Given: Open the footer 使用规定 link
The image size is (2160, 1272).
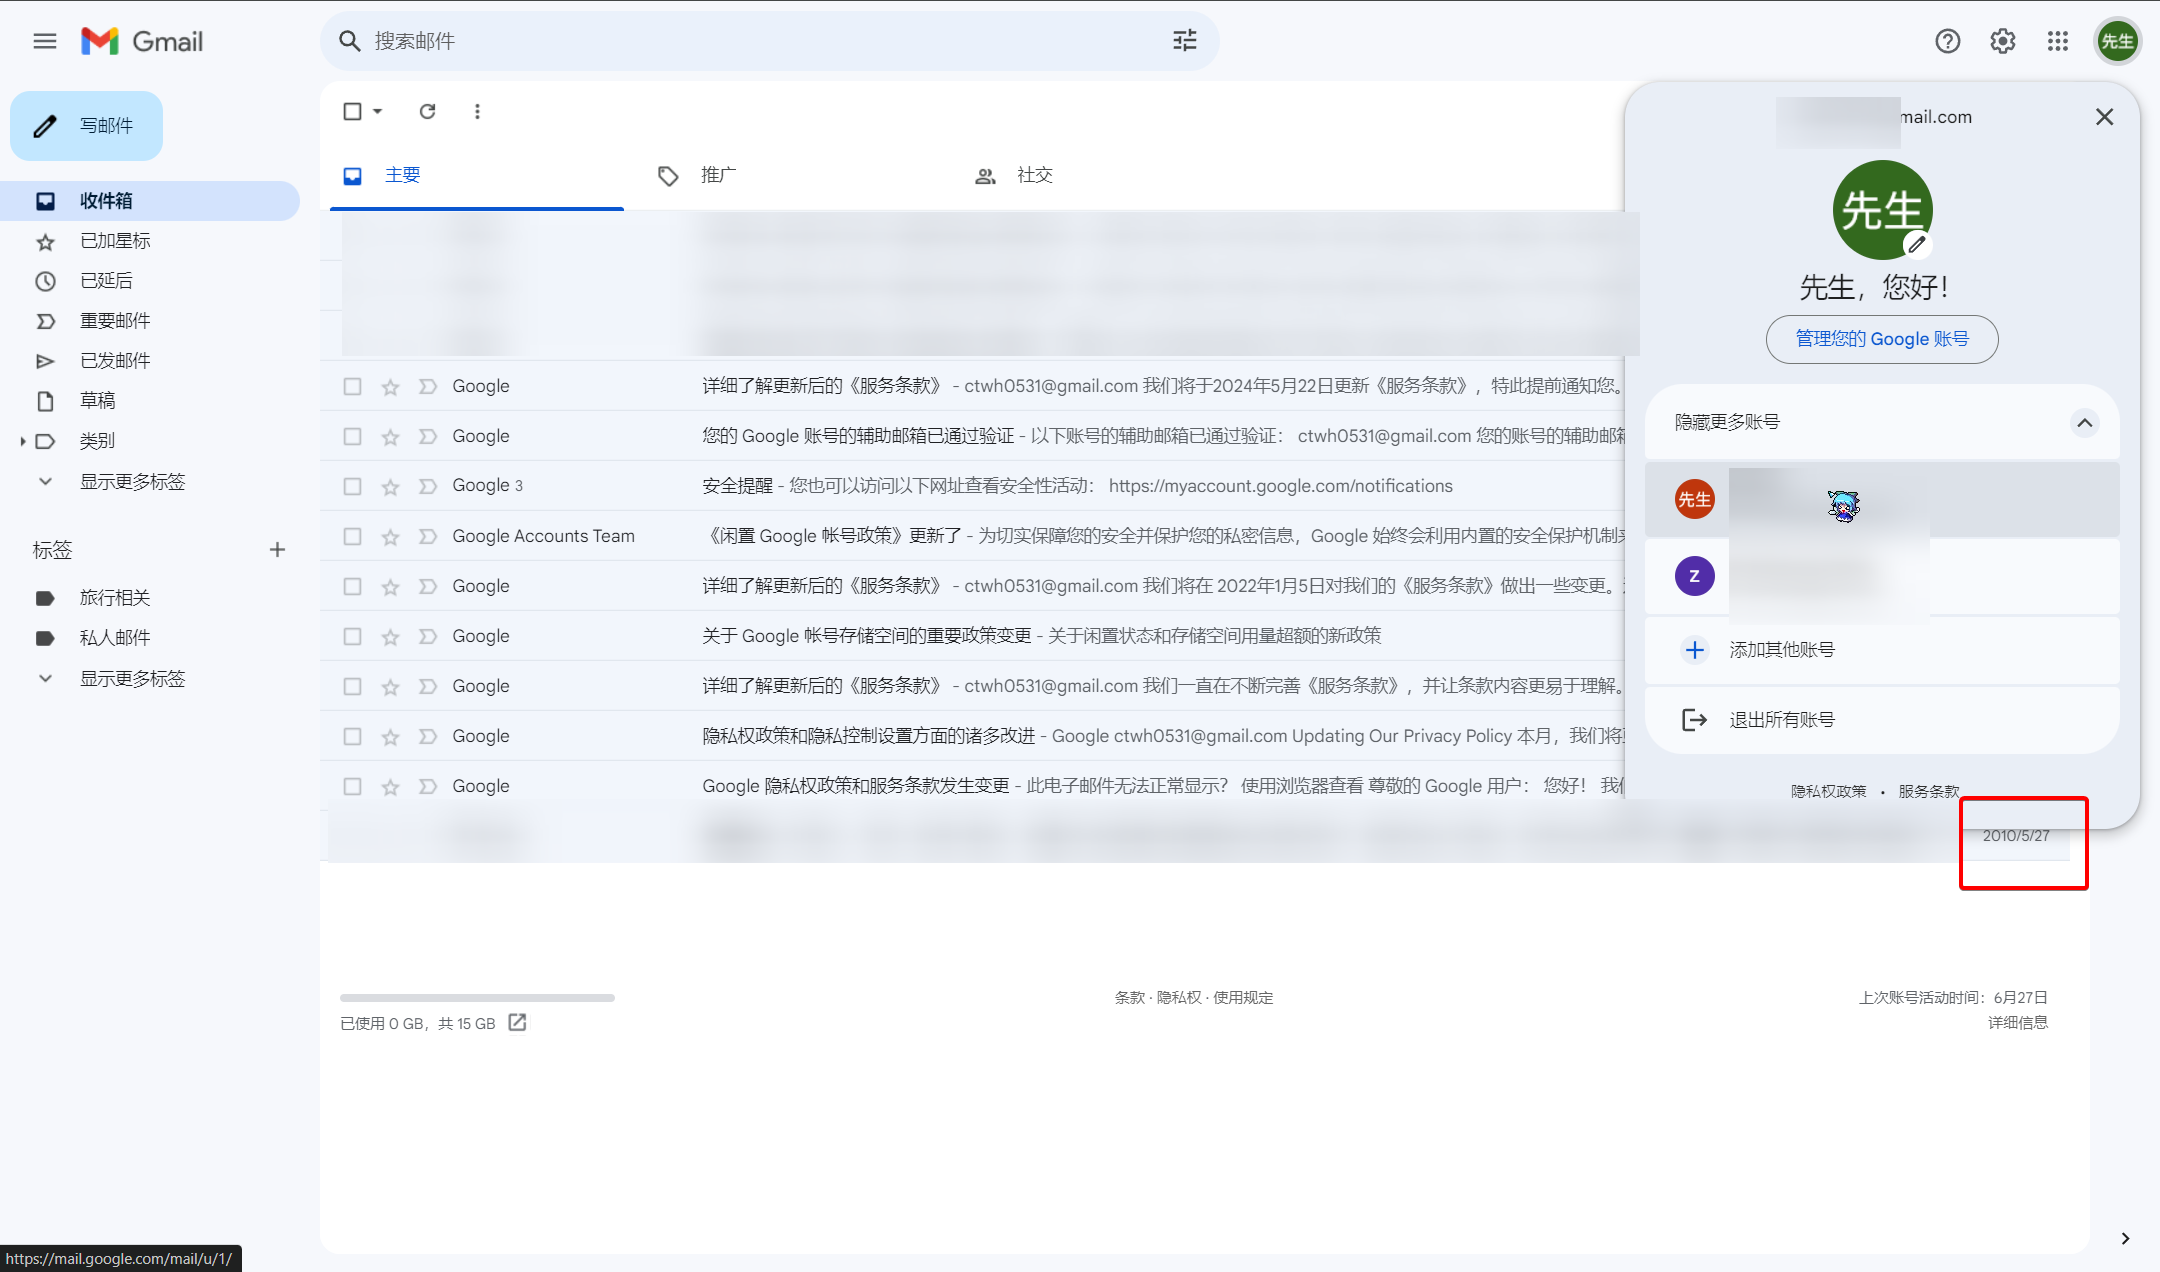Looking at the screenshot, I should pos(1243,997).
